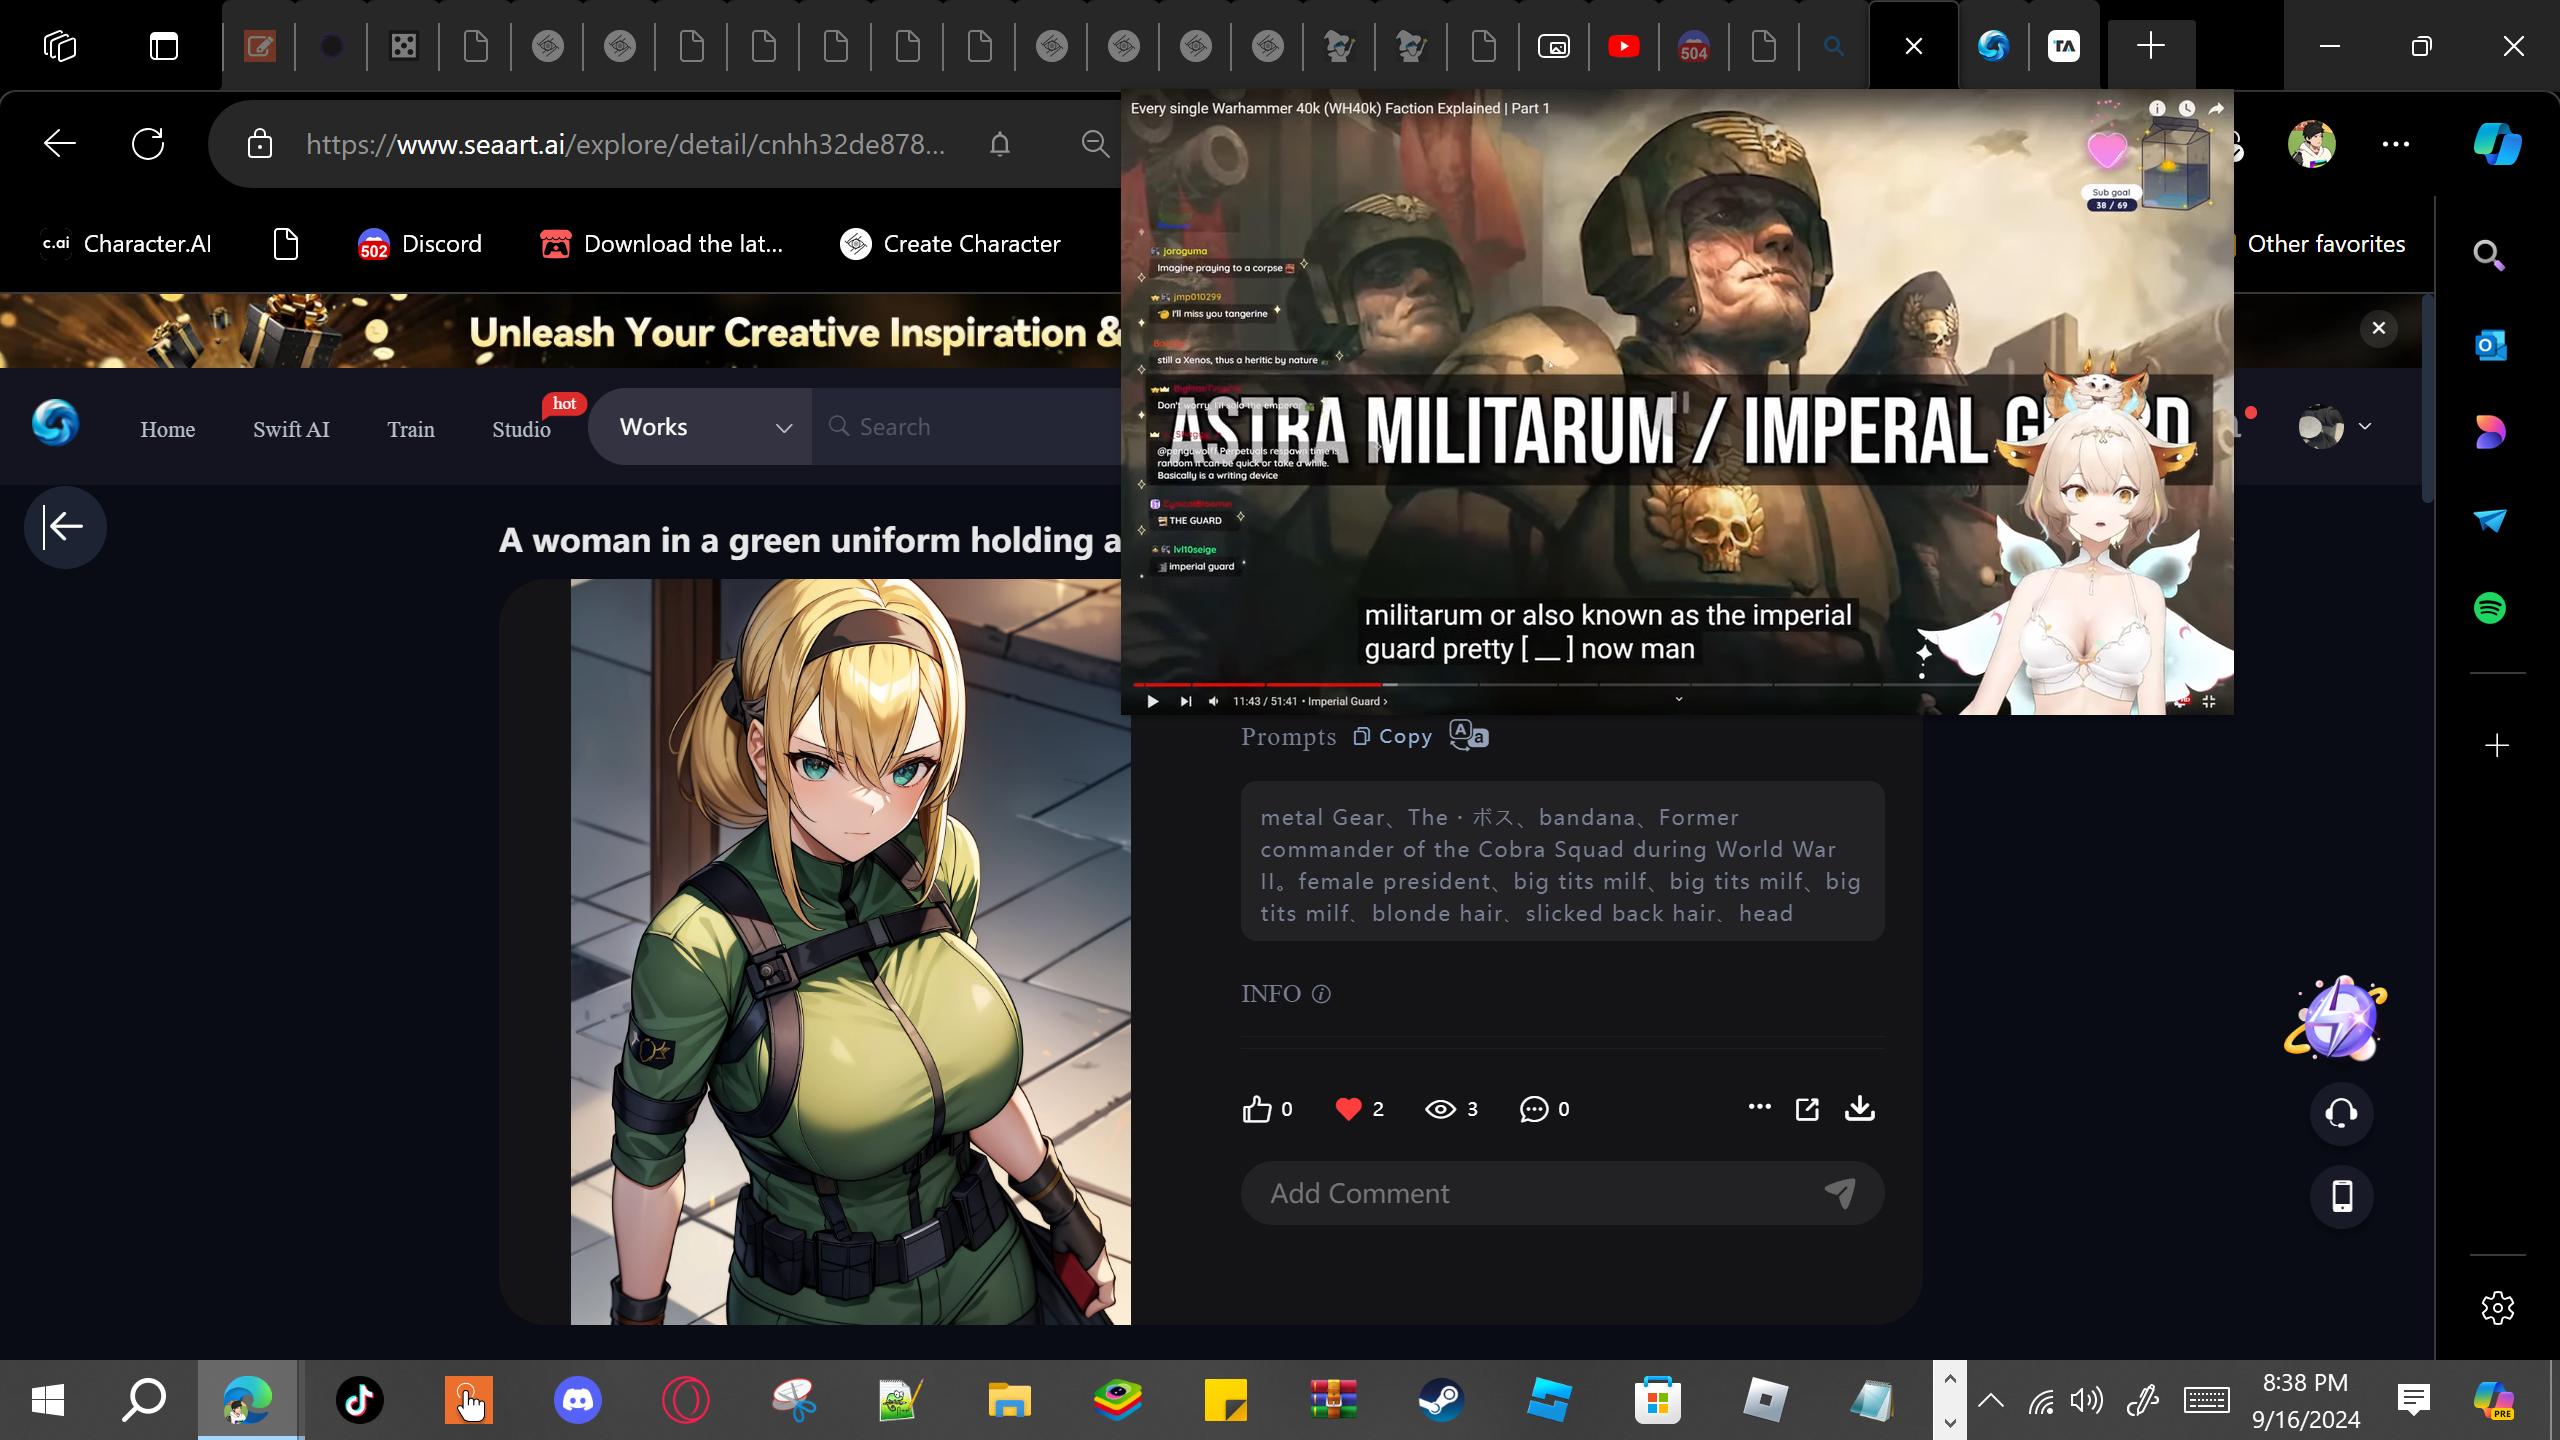2560x1440 pixels.
Task: Open the artwork image thumbnail
Action: tap(850, 951)
